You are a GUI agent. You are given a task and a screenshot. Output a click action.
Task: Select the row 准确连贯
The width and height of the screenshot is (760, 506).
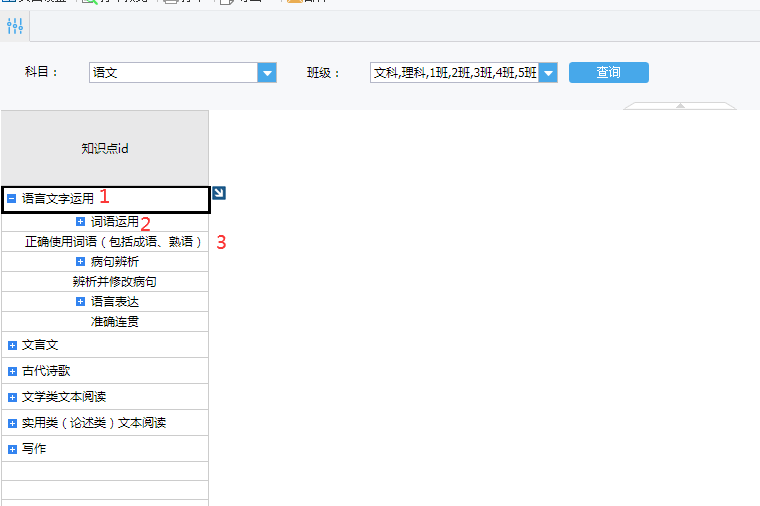click(105, 321)
